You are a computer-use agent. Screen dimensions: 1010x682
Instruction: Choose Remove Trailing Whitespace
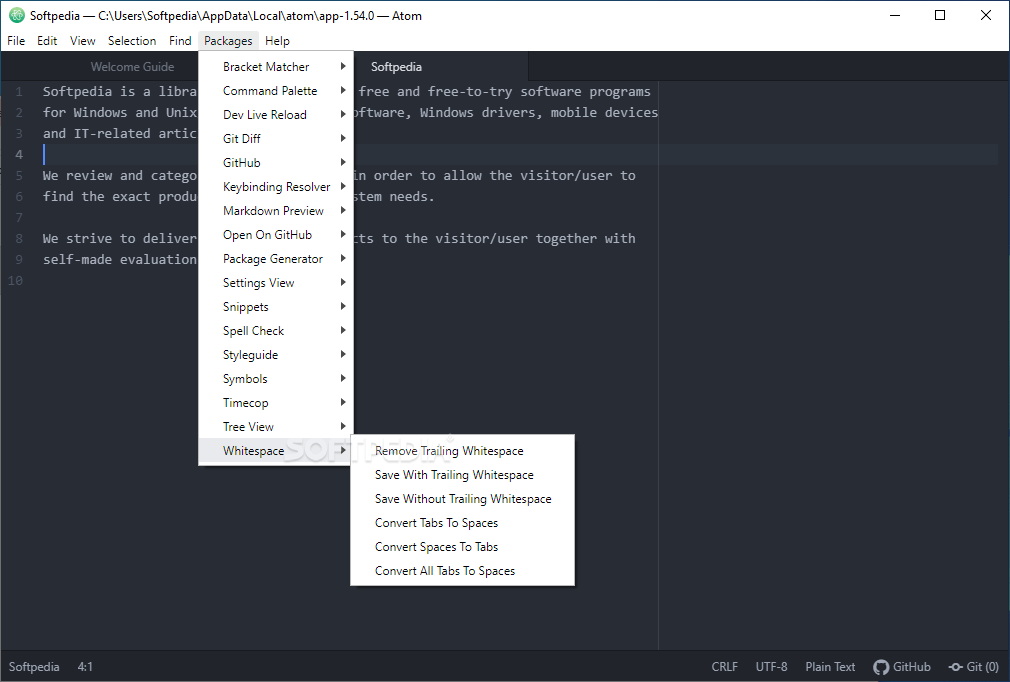pyautogui.click(x=462, y=451)
